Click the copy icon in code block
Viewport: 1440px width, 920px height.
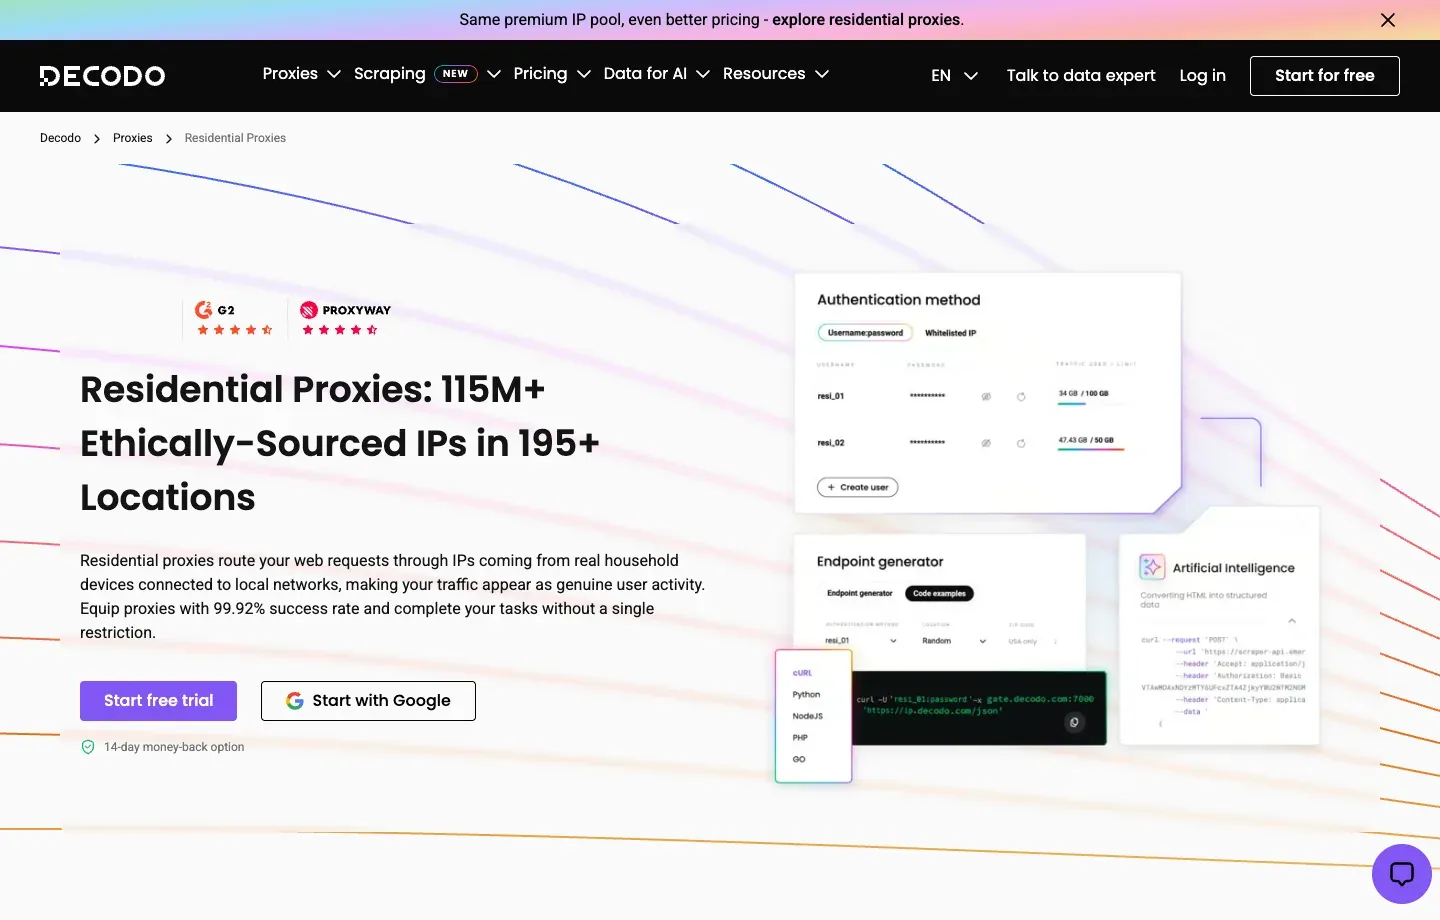[1074, 722]
